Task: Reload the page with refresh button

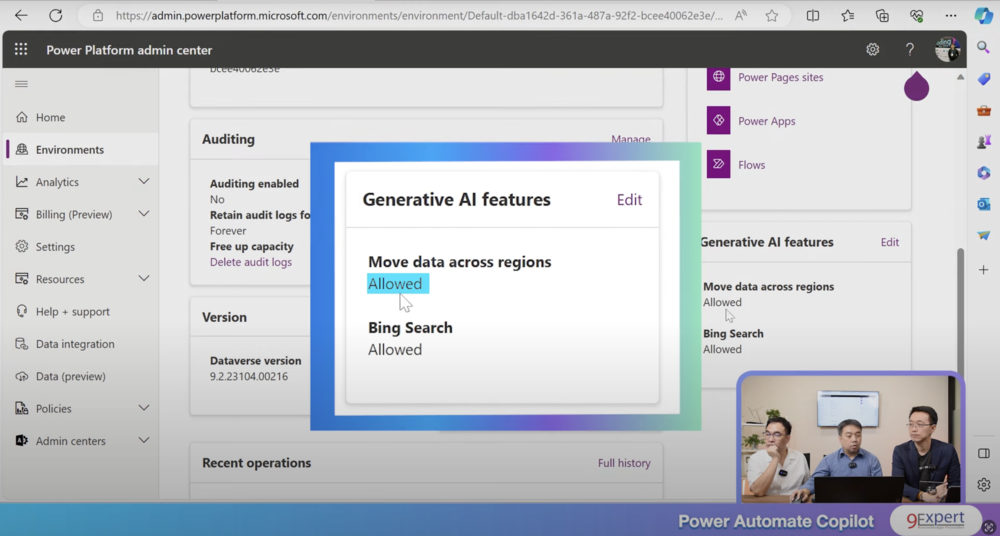Action: tap(55, 16)
